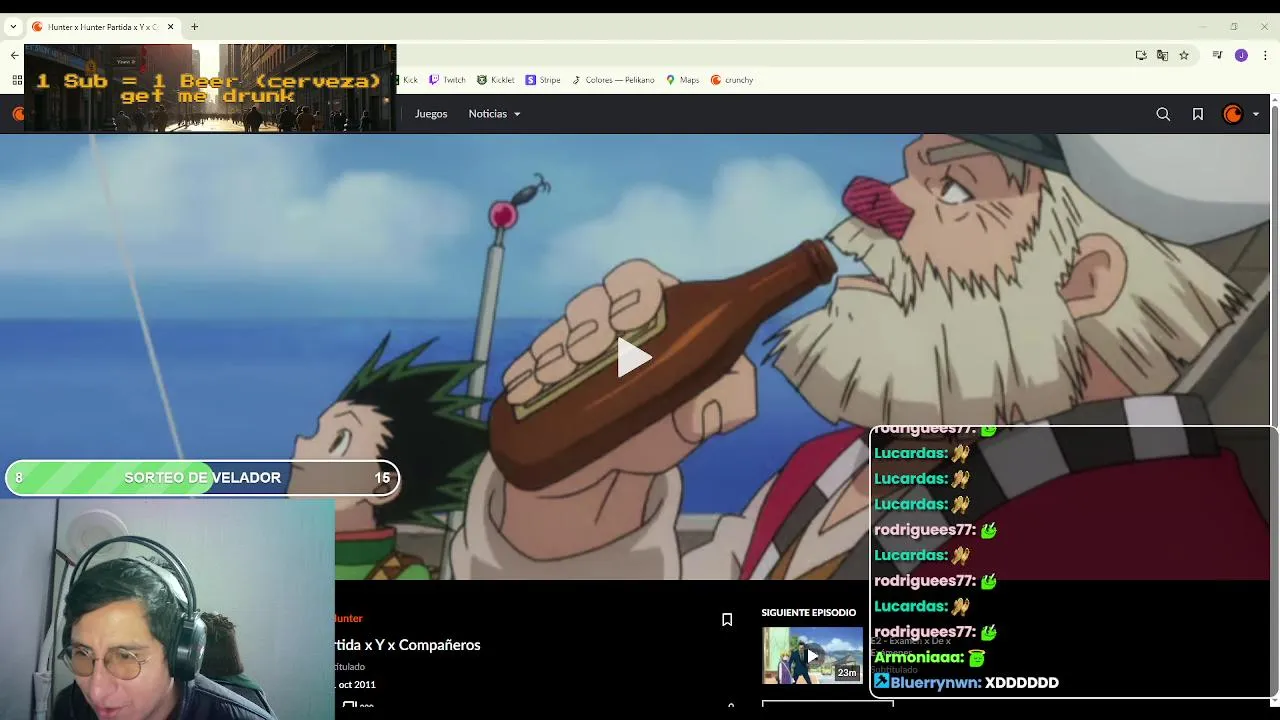Screen dimensions: 1280x720
Task: Open a new browser tab
Action: (194, 27)
